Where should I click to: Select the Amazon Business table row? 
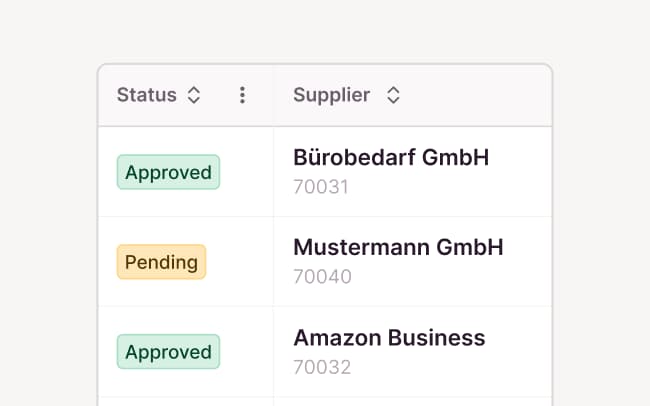pos(520,352)
